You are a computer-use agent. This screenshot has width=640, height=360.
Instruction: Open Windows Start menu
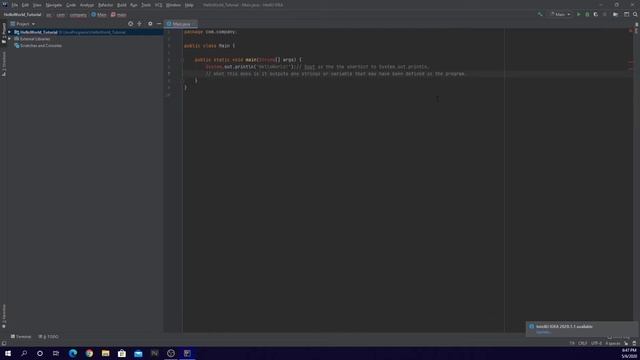click(x=8, y=353)
